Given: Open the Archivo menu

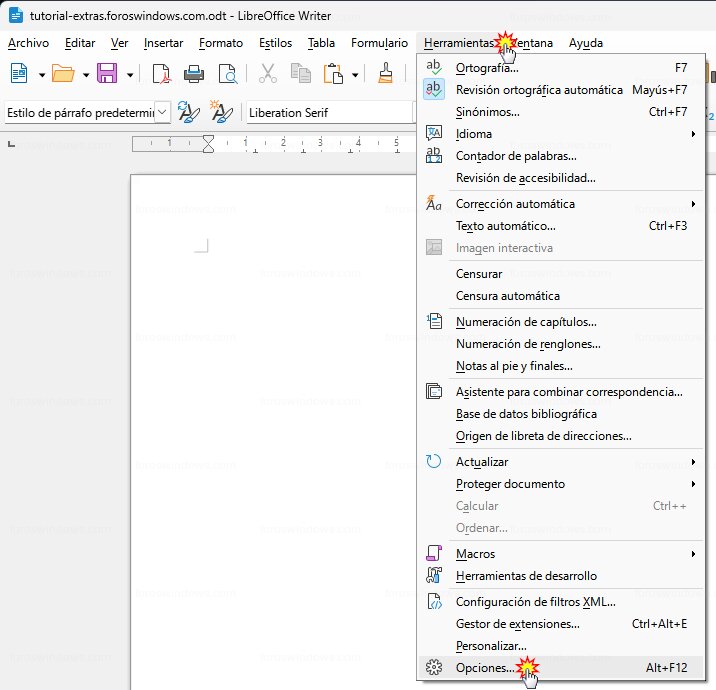Looking at the screenshot, I should (x=28, y=43).
